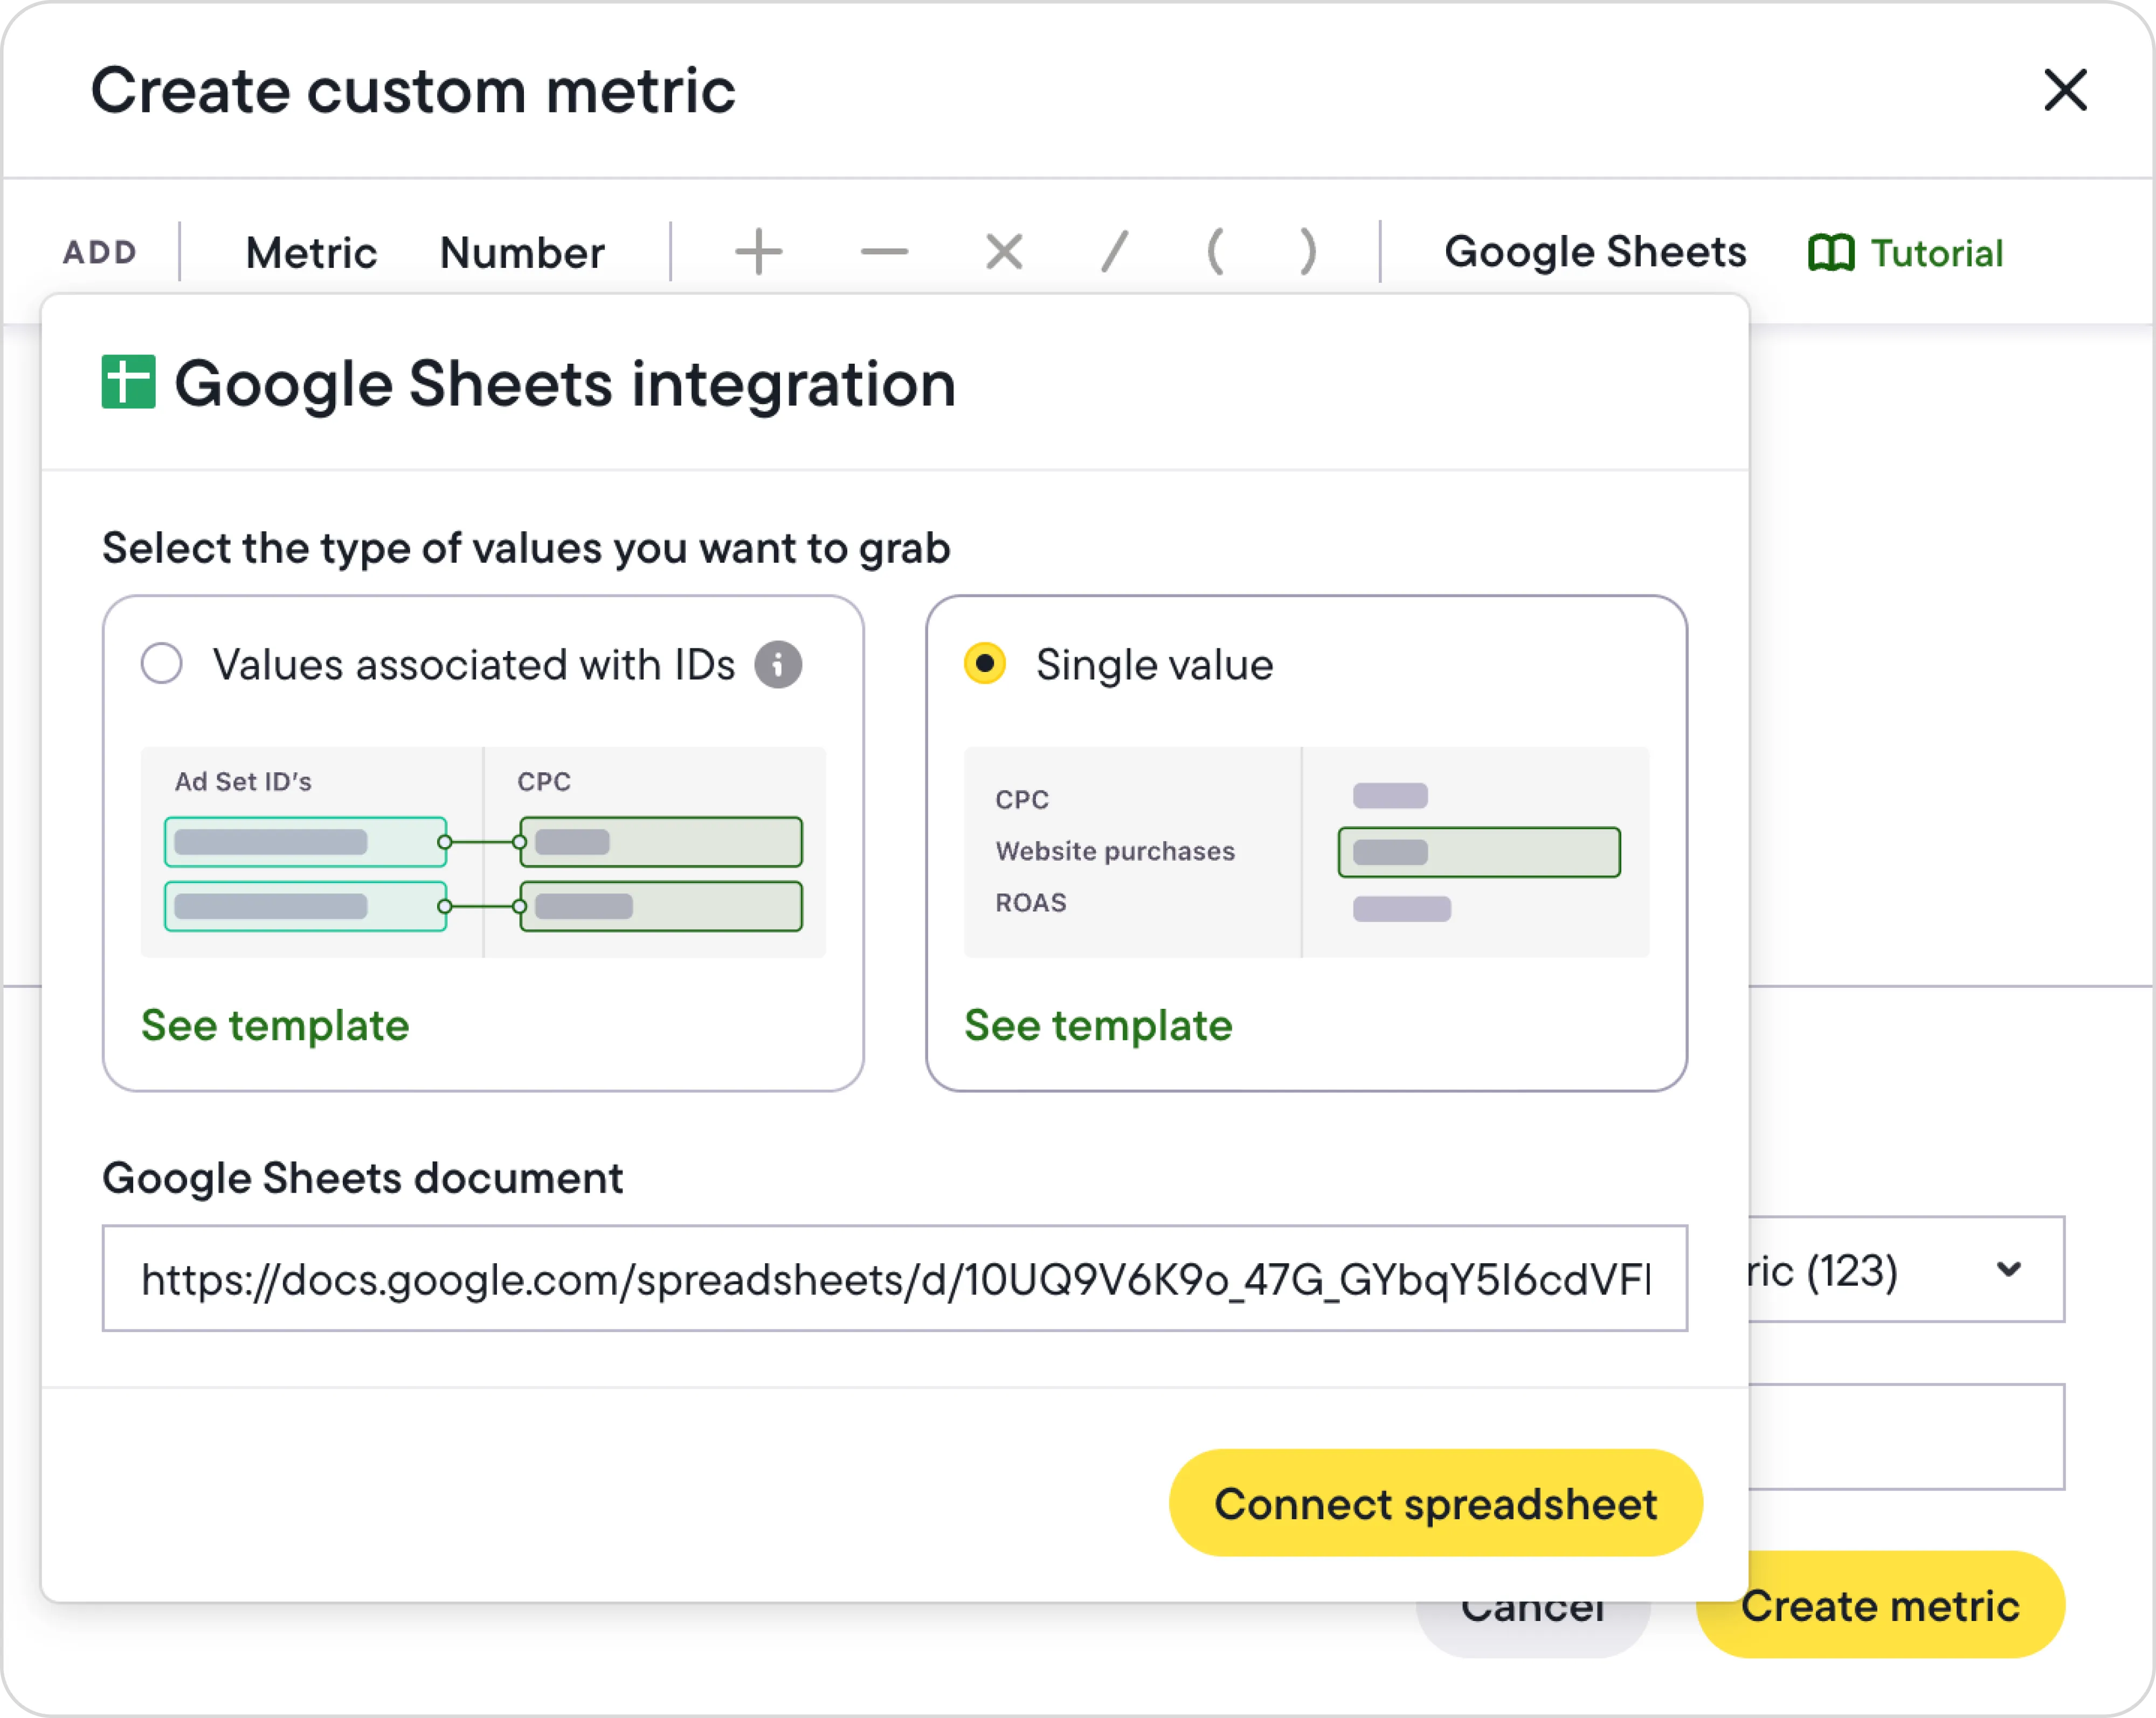The width and height of the screenshot is (2156, 1718).
Task: Add a closing parenthesis
Action: click(1307, 252)
